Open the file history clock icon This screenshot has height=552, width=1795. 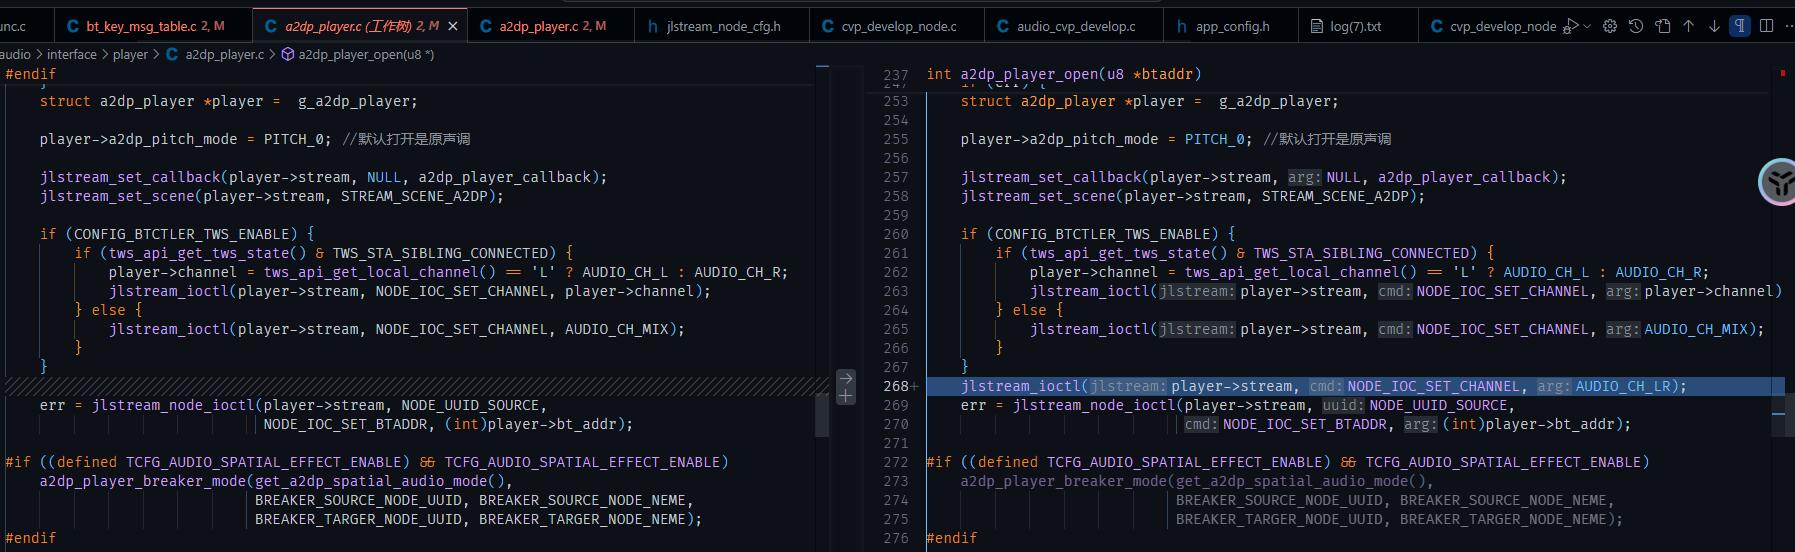point(1636,26)
